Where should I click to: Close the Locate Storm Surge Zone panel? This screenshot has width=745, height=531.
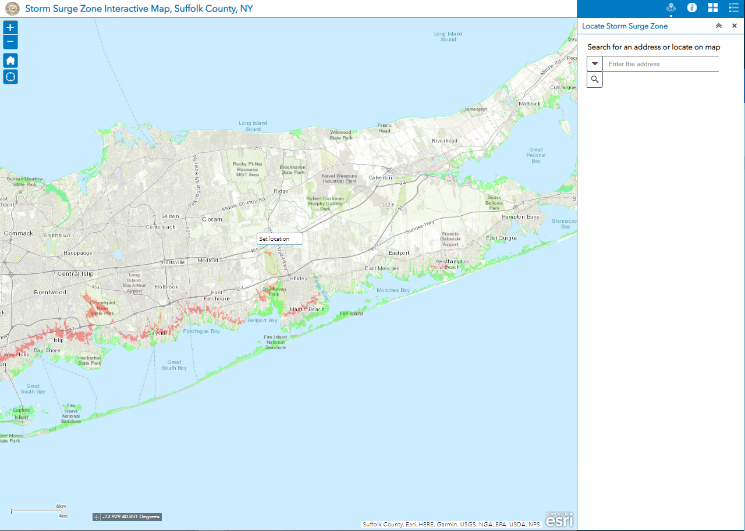coord(735,26)
